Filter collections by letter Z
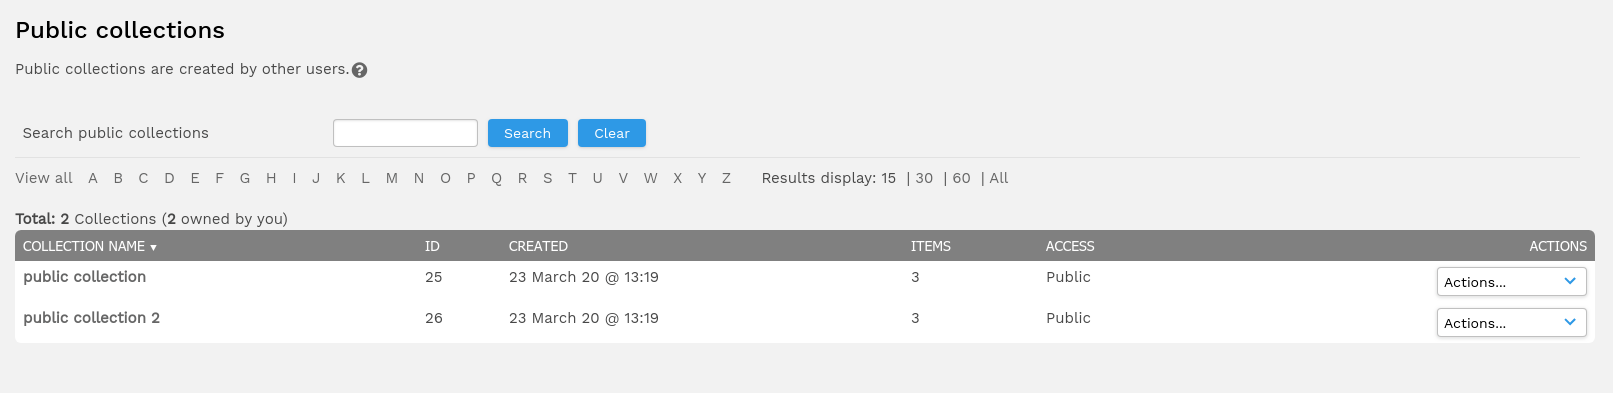This screenshot has height=393, width=1613. 726,178
